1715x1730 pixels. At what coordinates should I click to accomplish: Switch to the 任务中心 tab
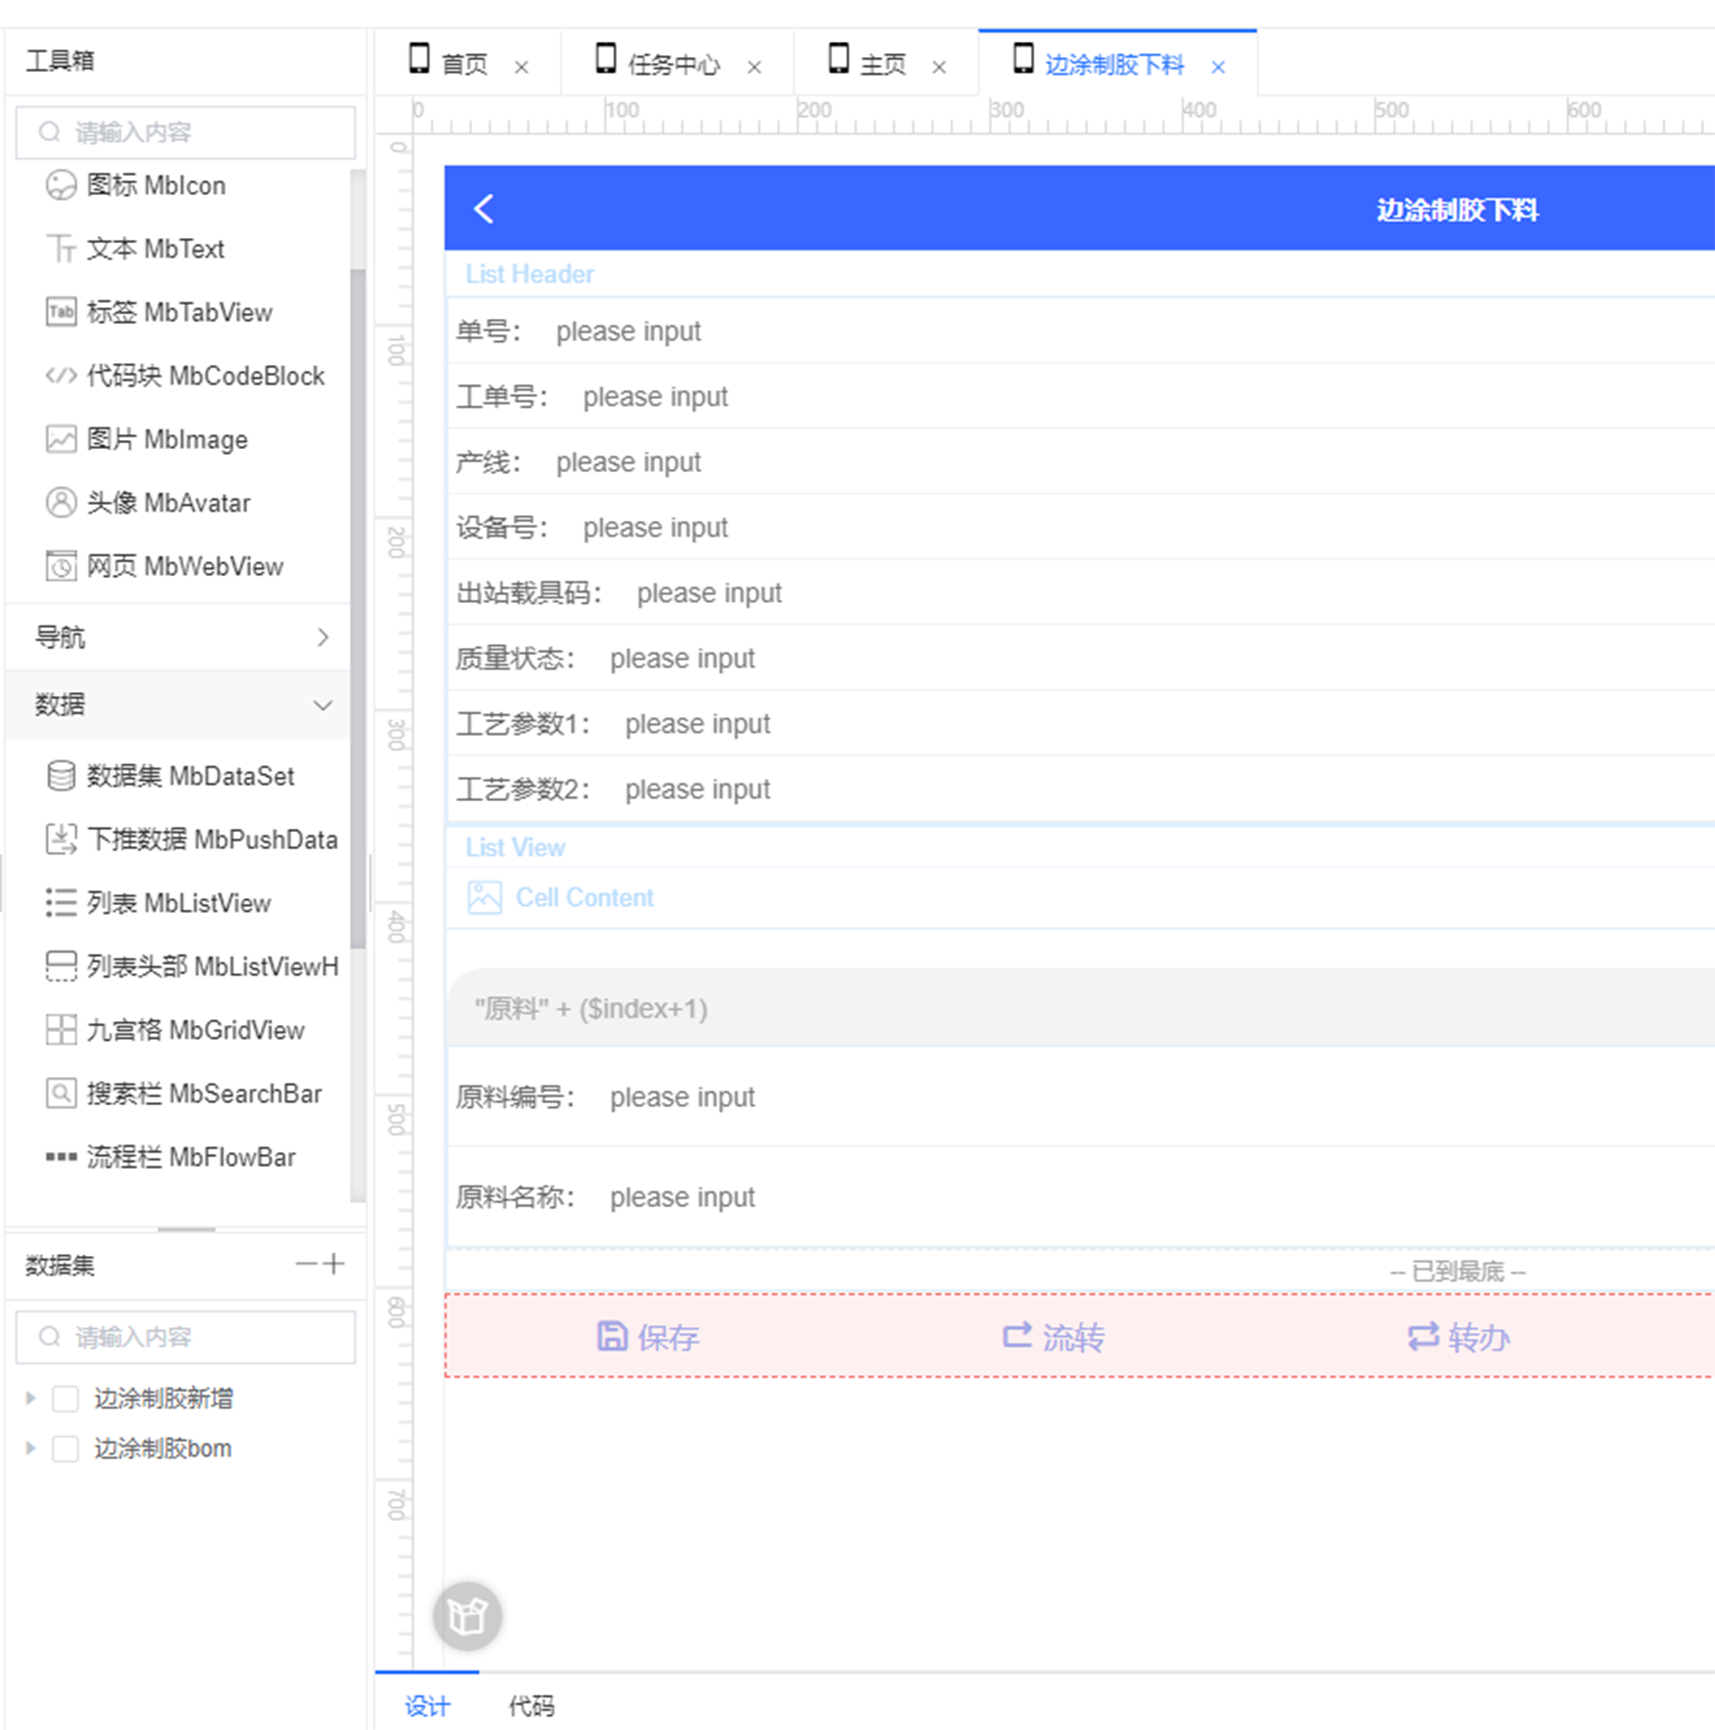(673, 65)
